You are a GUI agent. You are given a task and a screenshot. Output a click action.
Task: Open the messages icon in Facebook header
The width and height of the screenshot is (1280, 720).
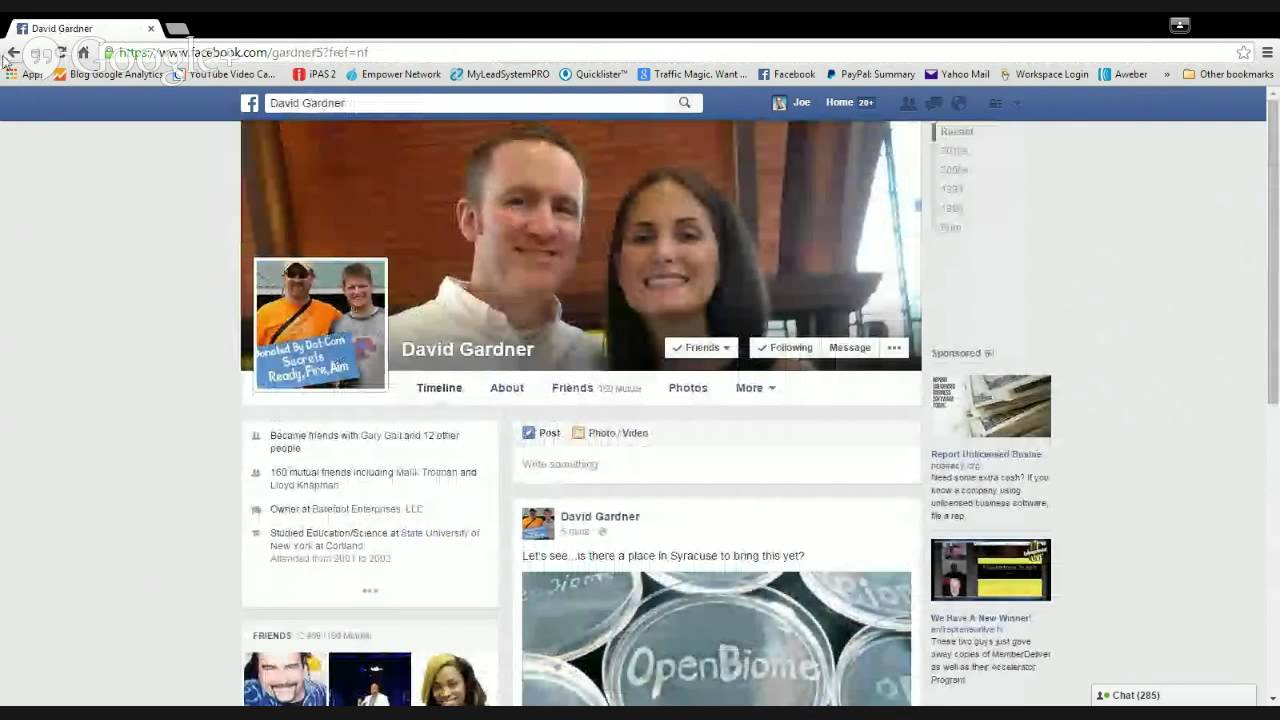[x=933, y=103]
